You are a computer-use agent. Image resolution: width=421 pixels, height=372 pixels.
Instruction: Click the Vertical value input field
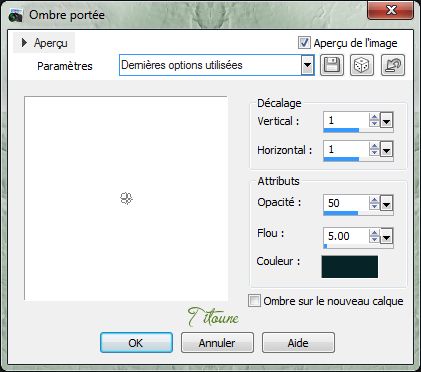click(x=346, y=120)
